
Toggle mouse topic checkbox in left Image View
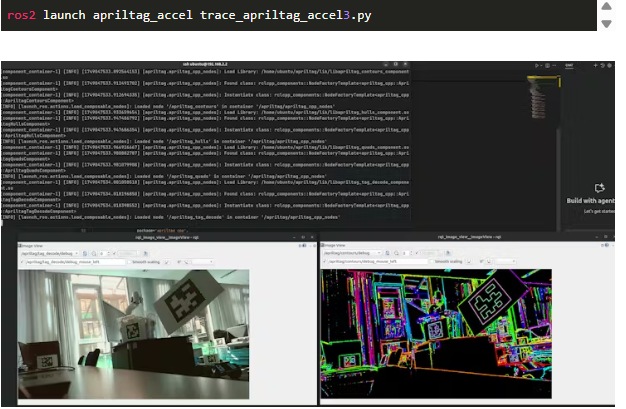pyautogui.click(x=24, y=263)
